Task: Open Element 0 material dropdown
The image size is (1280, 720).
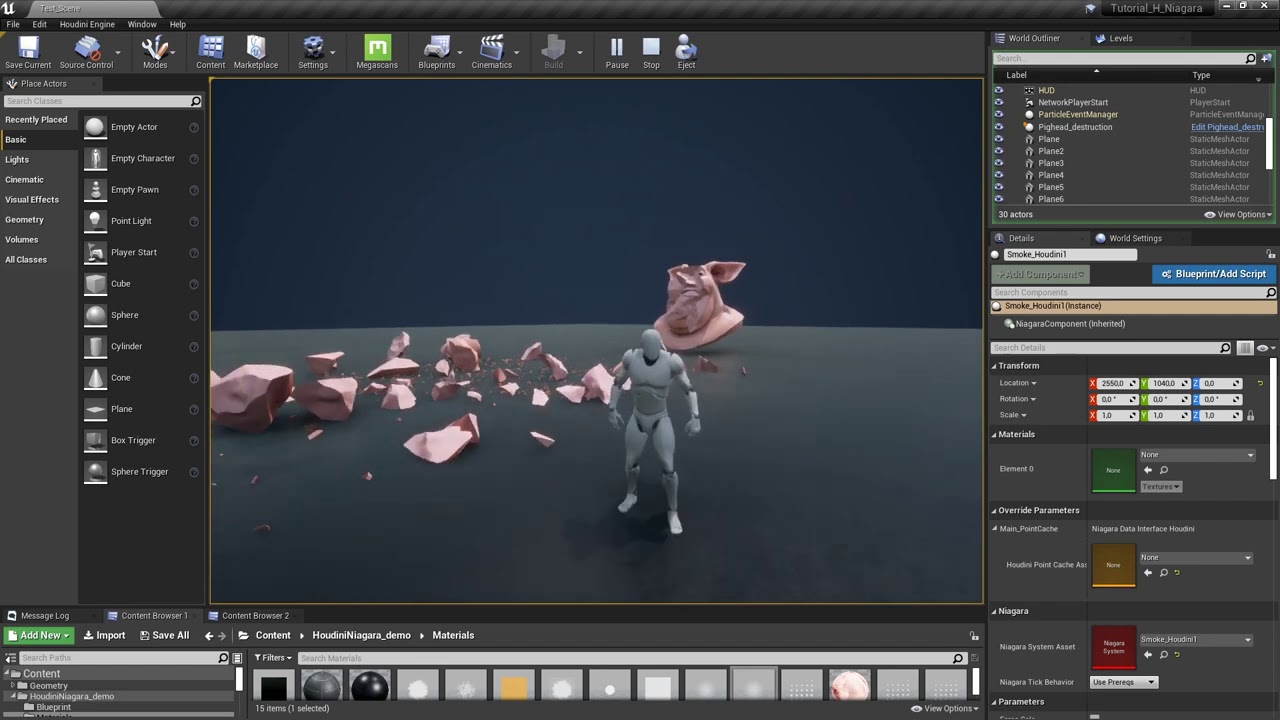Action: click(1197, 455)
